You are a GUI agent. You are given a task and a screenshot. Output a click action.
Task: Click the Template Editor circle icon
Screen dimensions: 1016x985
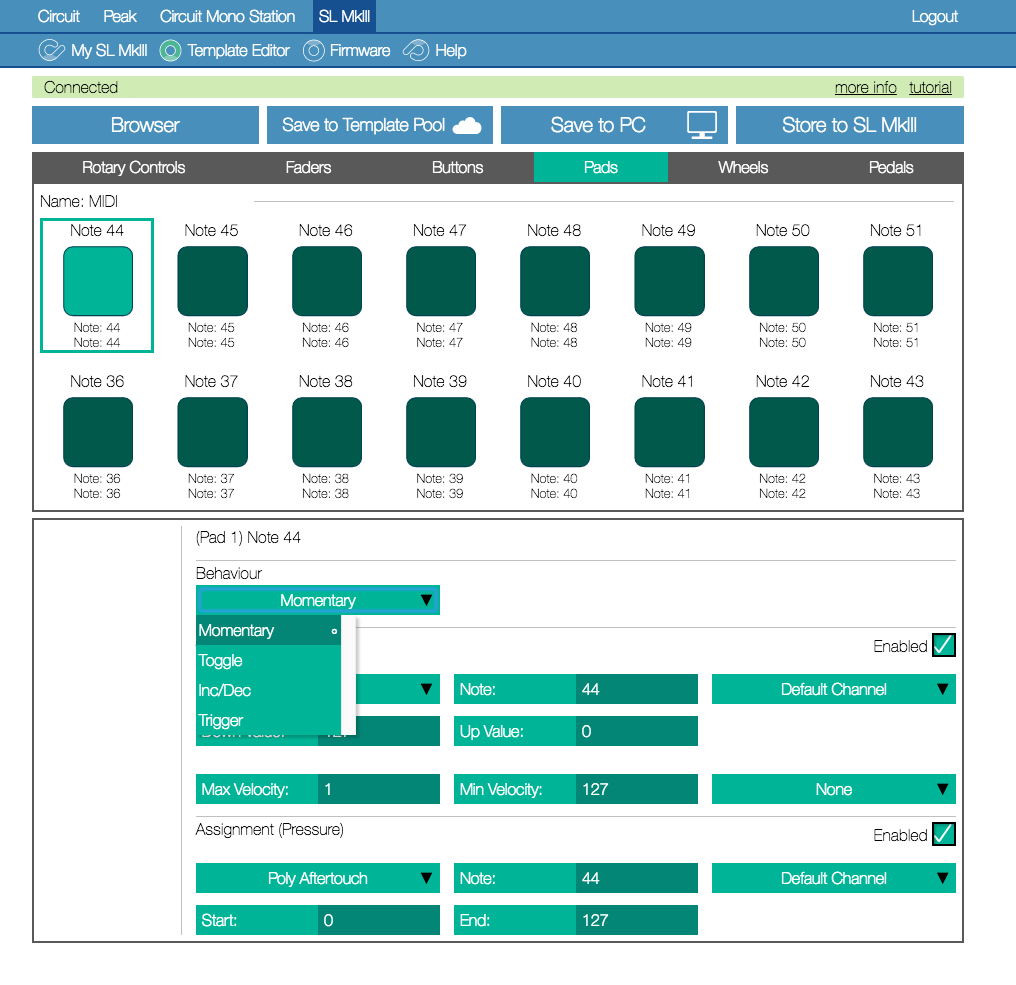[170, 51]
